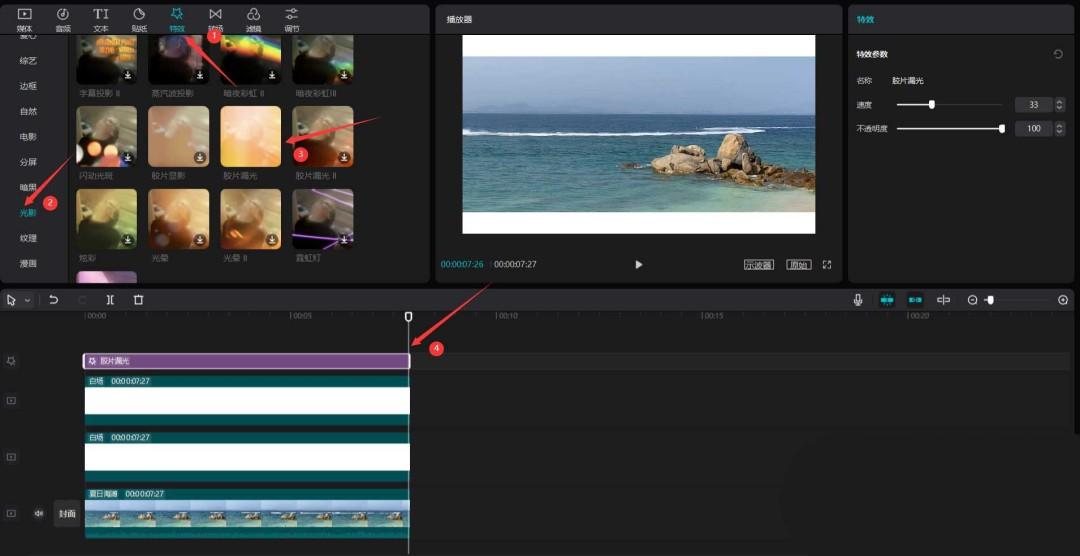Mute the main video track audio
Viewport: 1080px width, 556px height.
[x=39, y=513]
